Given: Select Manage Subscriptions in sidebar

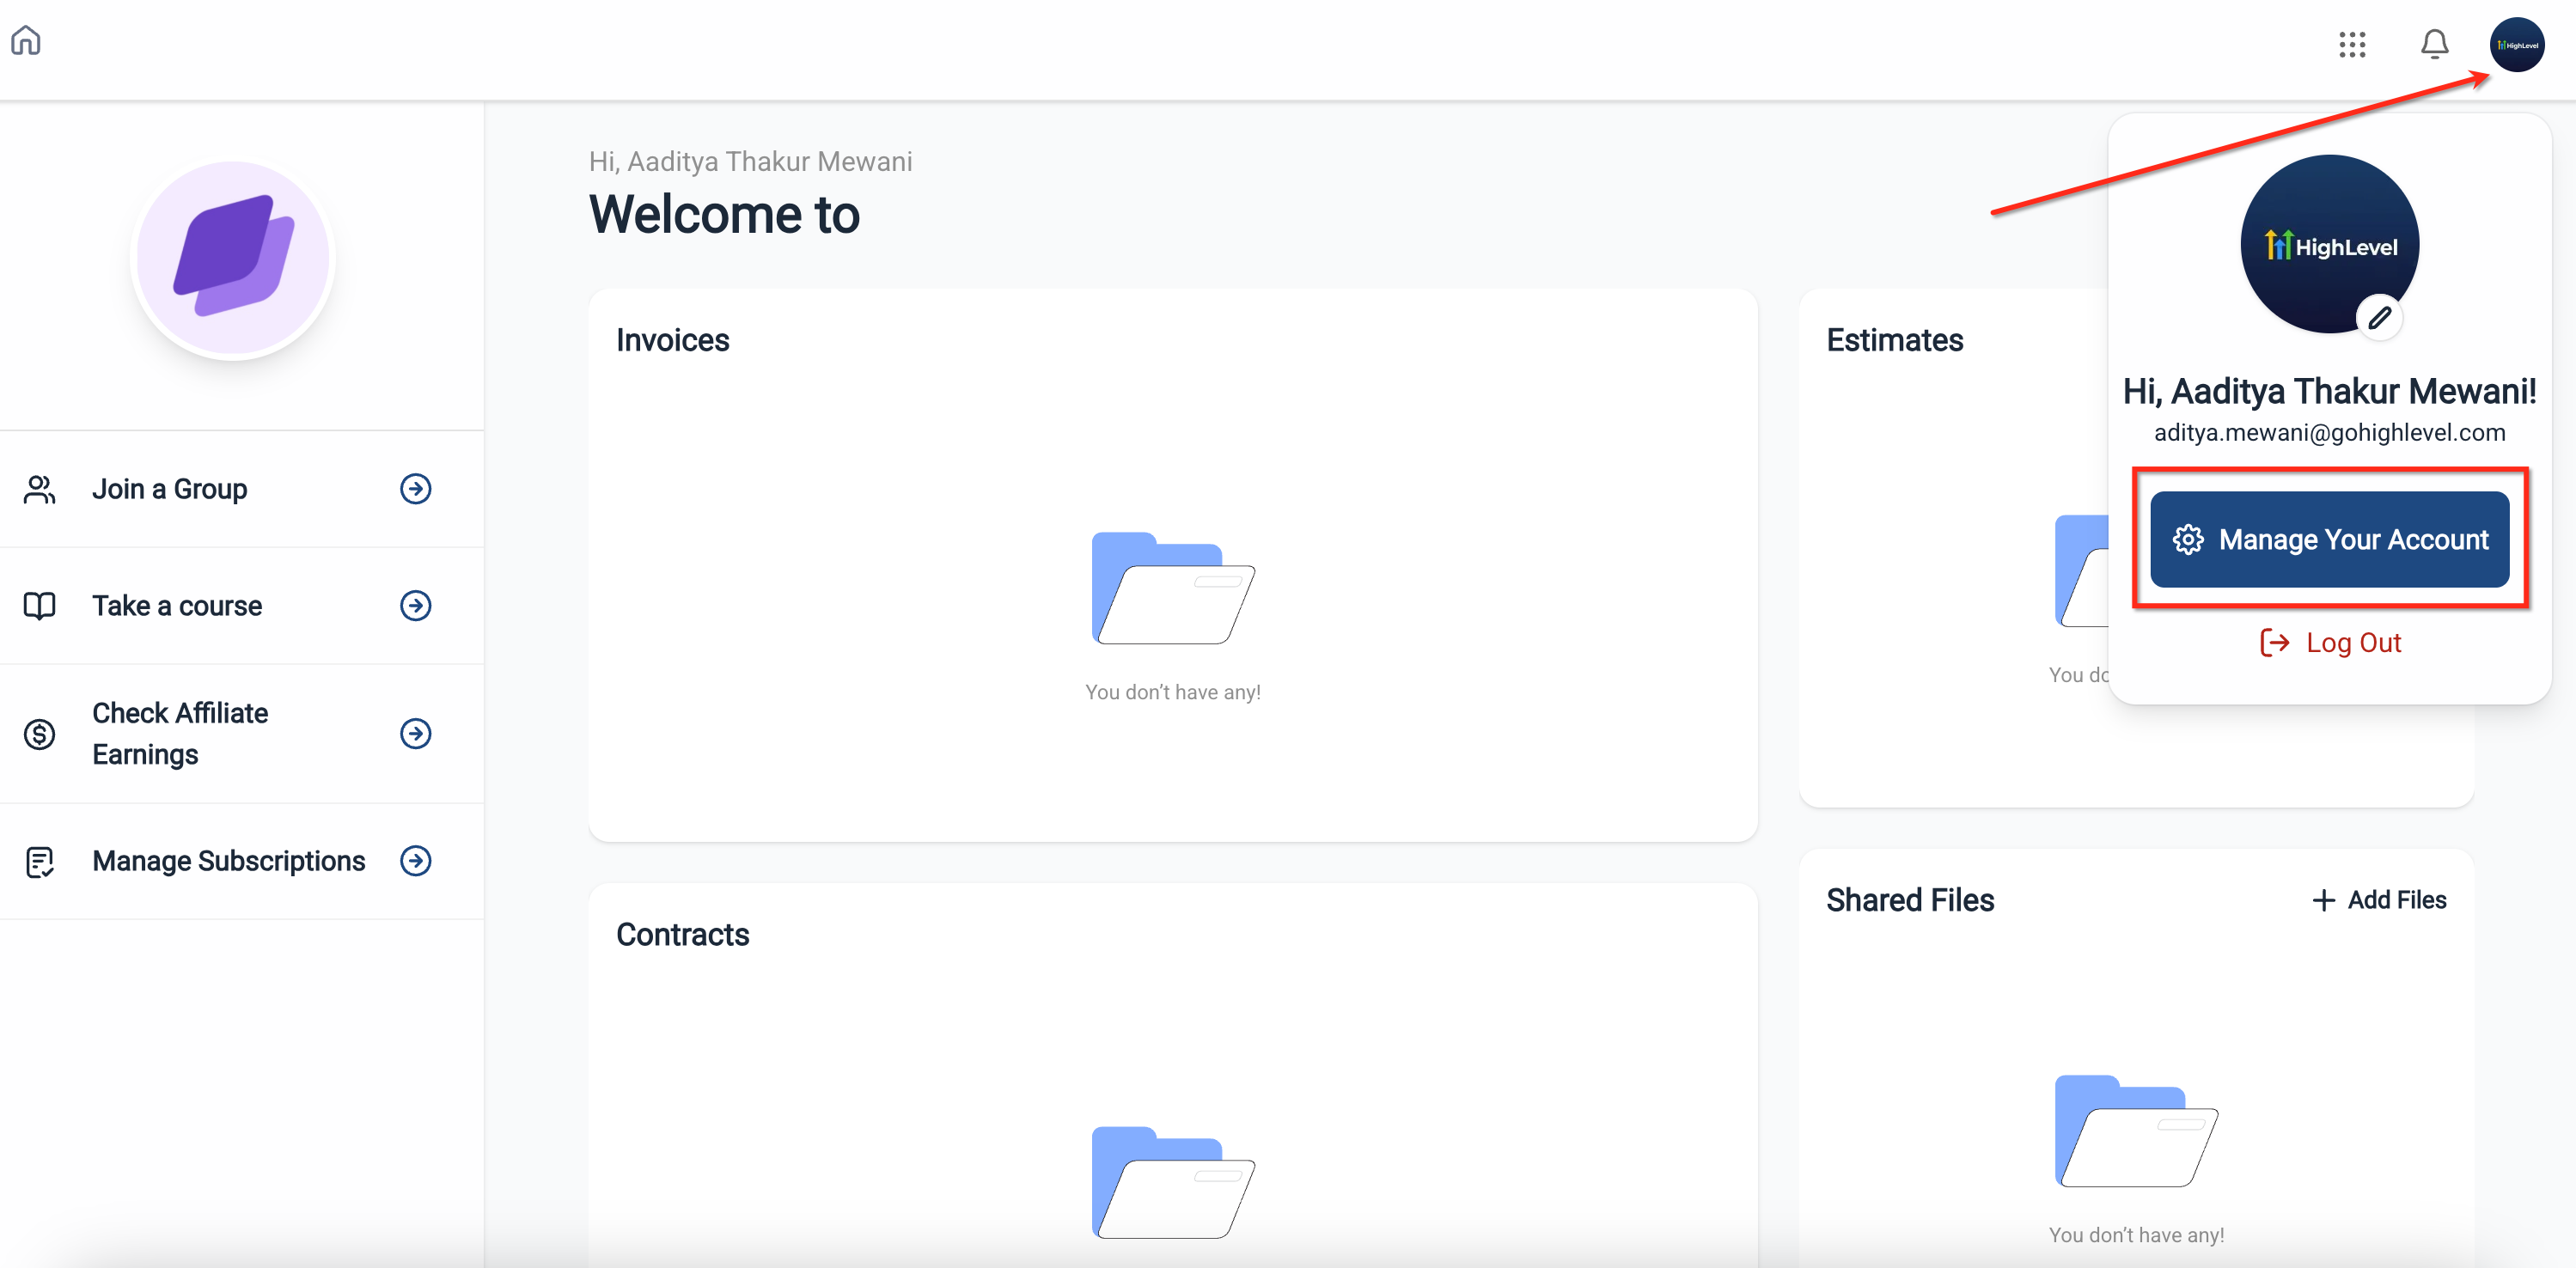Looking at the screenshot, I should tap(228, 861).
